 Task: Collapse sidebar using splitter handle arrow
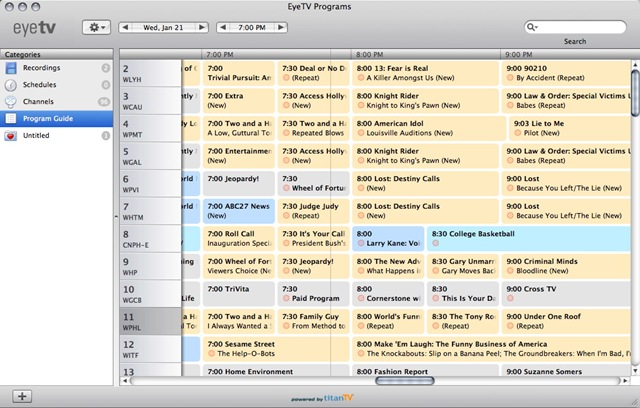[x=116, y=217]
